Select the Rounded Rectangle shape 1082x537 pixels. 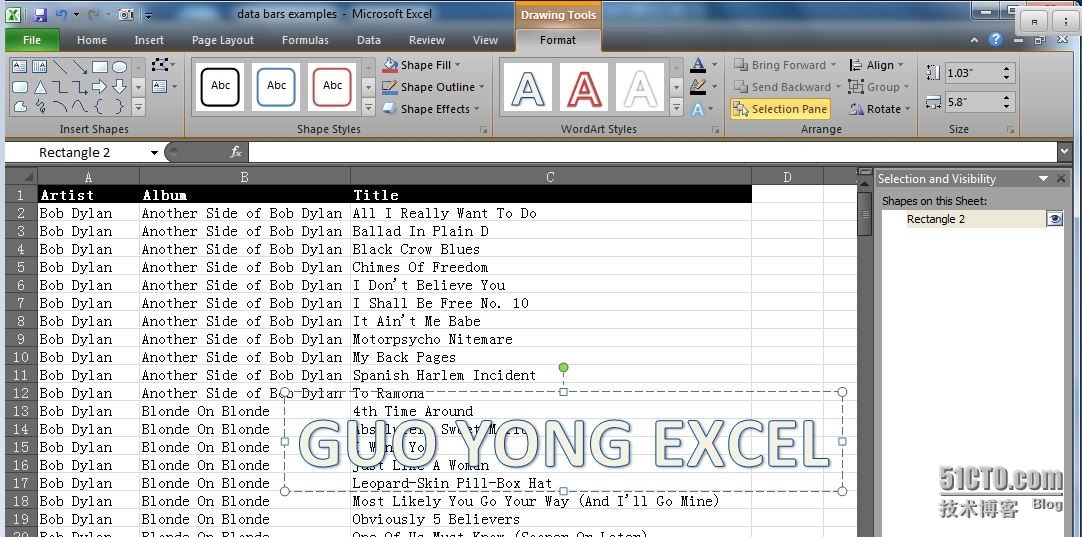[19, 87]
